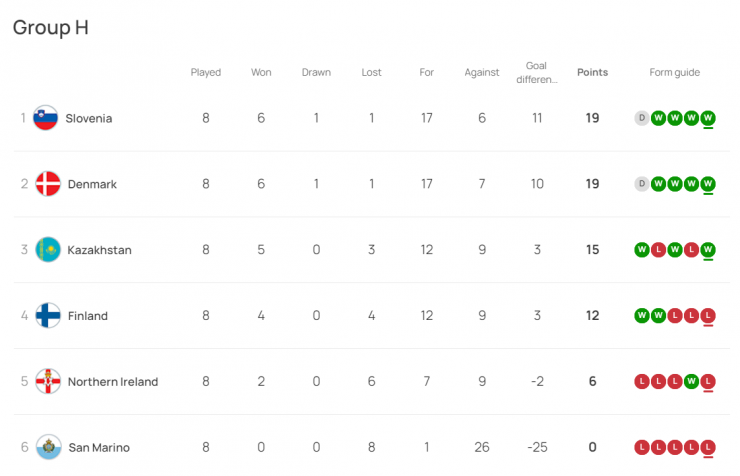740x476 pixels.
Task: Click Denmark's underlined latest win badge
Action: coord(708,184)
